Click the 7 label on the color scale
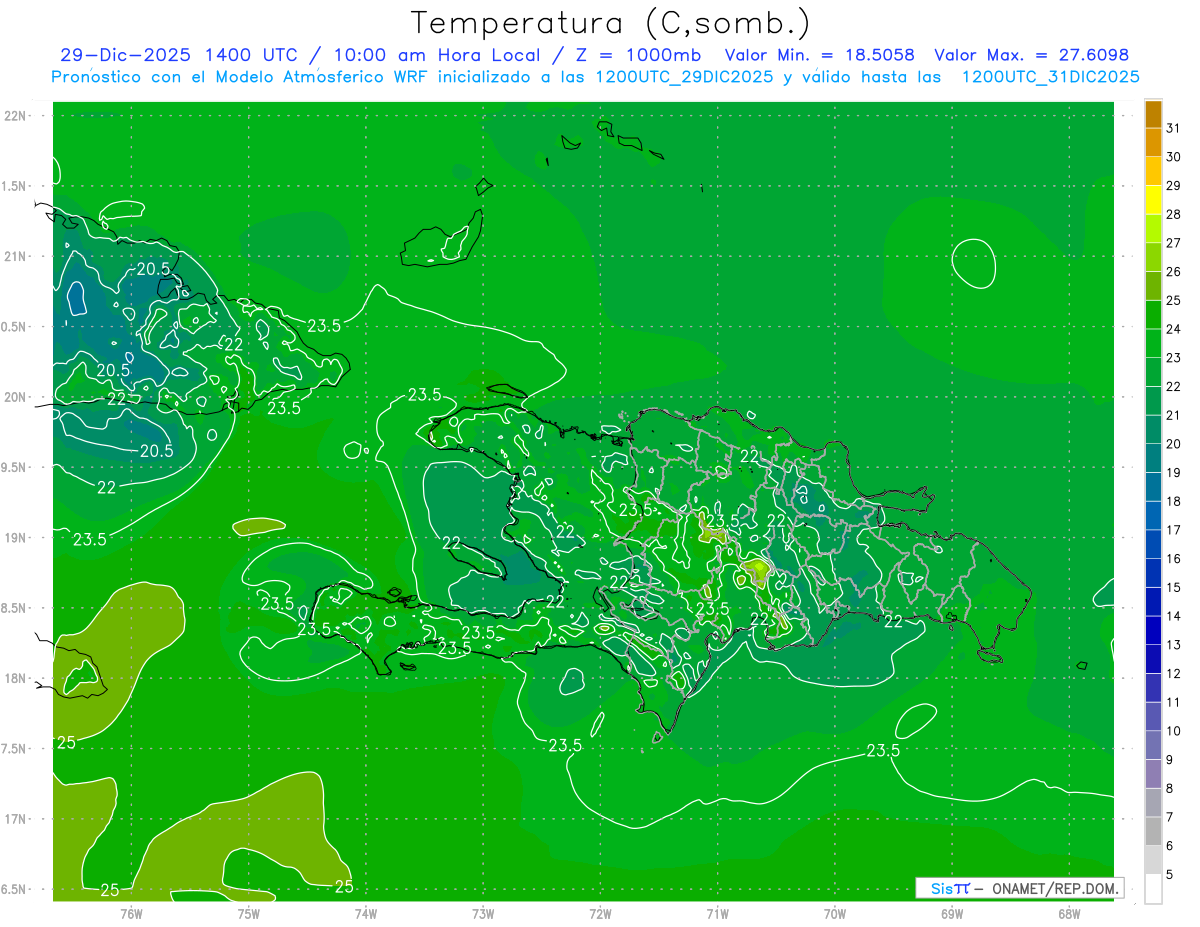1200x927 pixels. point(1170,817)
